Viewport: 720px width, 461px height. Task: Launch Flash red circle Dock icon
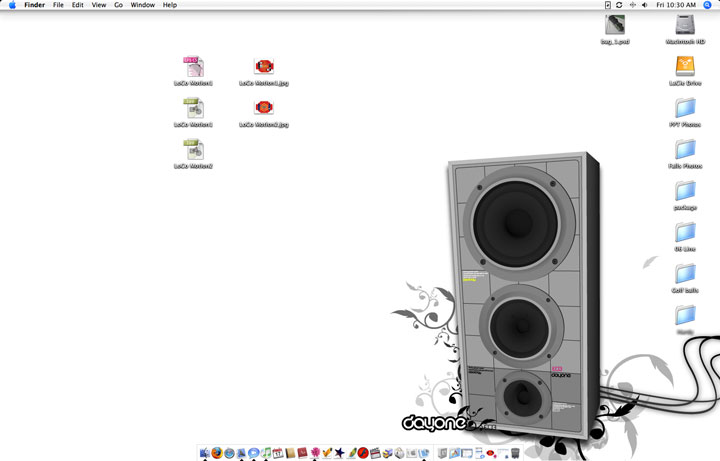363,453
